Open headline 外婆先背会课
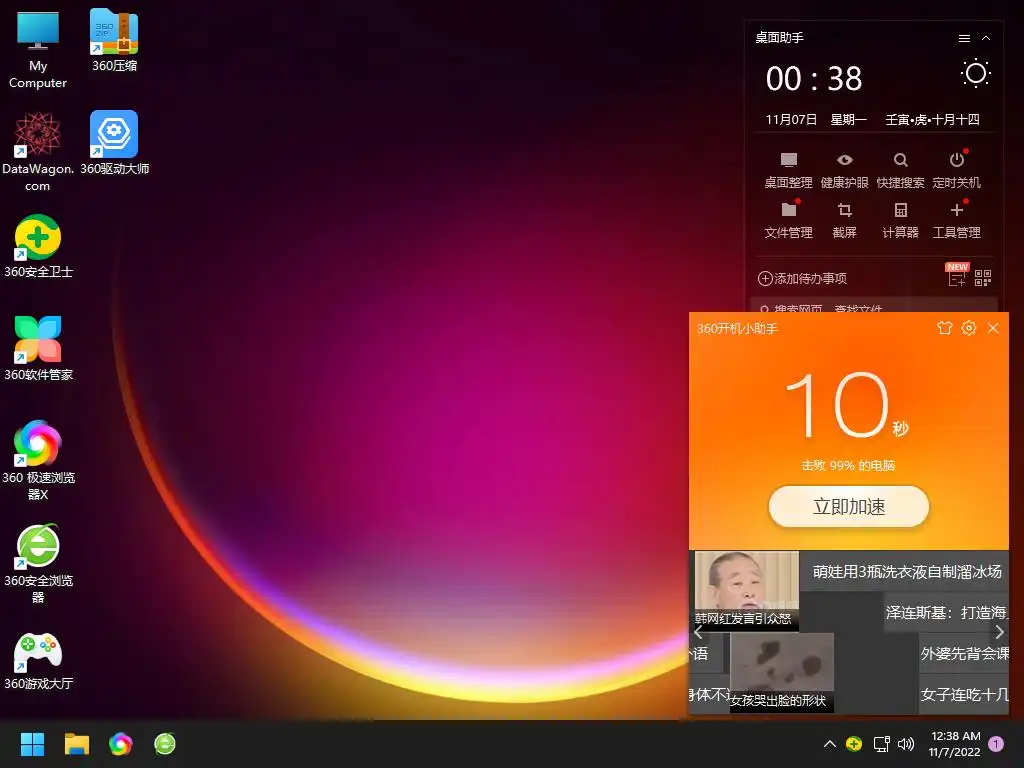 pyautogui.click(x=965, y=653)
